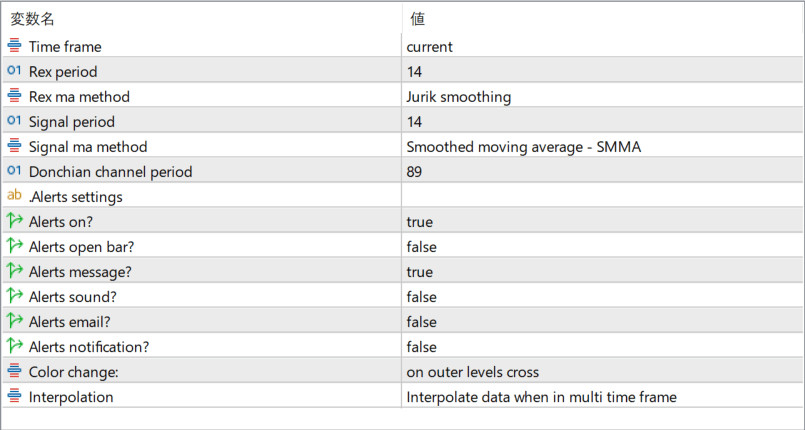This screenshot has height=430, width=805.
Task: Toggle the Alerts open bar? false value
Action: point(421,247)
